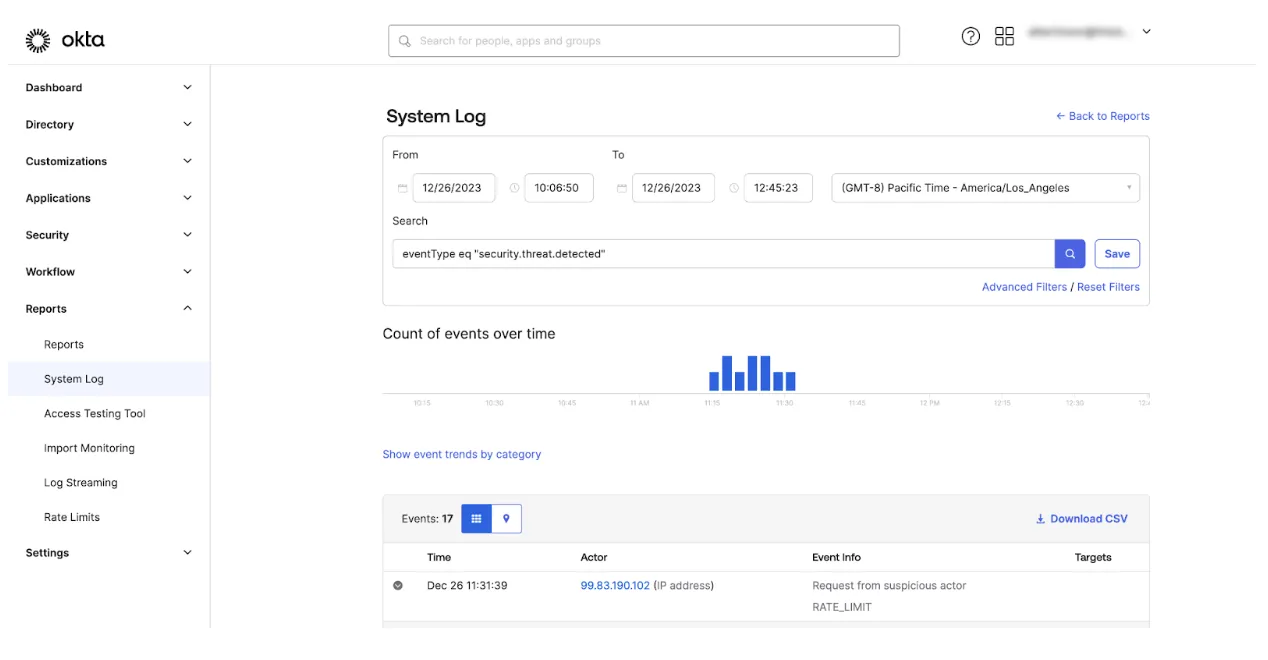Click the apps grid icon near the profile

pyautogui.click(x=1004, y=36)
